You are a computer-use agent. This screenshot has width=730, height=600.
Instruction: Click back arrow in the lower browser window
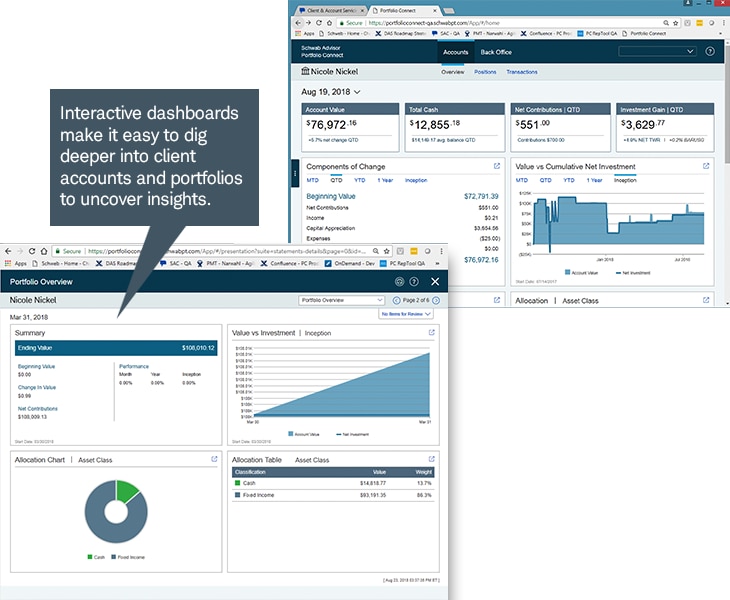[8, 251]
